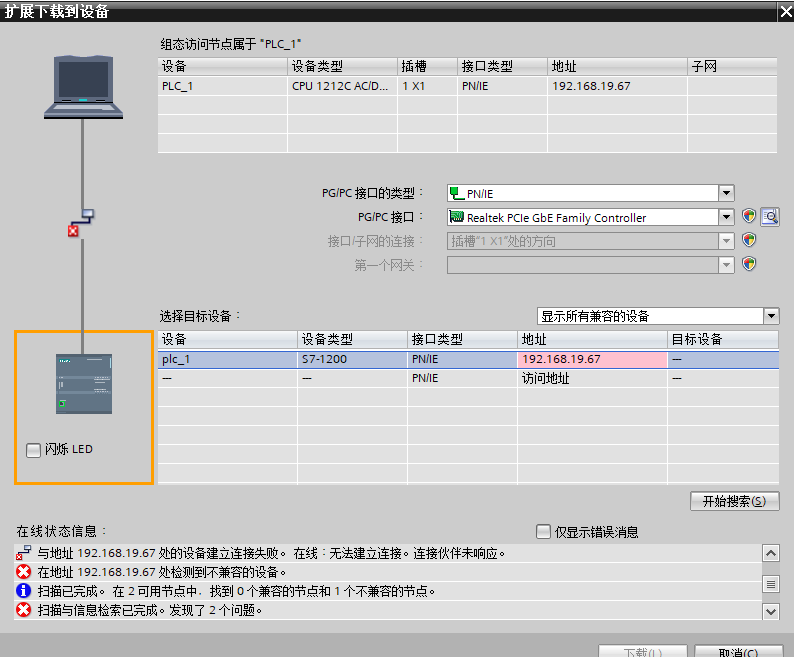The image size is (794, 657).
Task: Open the interface search magnifier icon
Action: pos(770,217)
